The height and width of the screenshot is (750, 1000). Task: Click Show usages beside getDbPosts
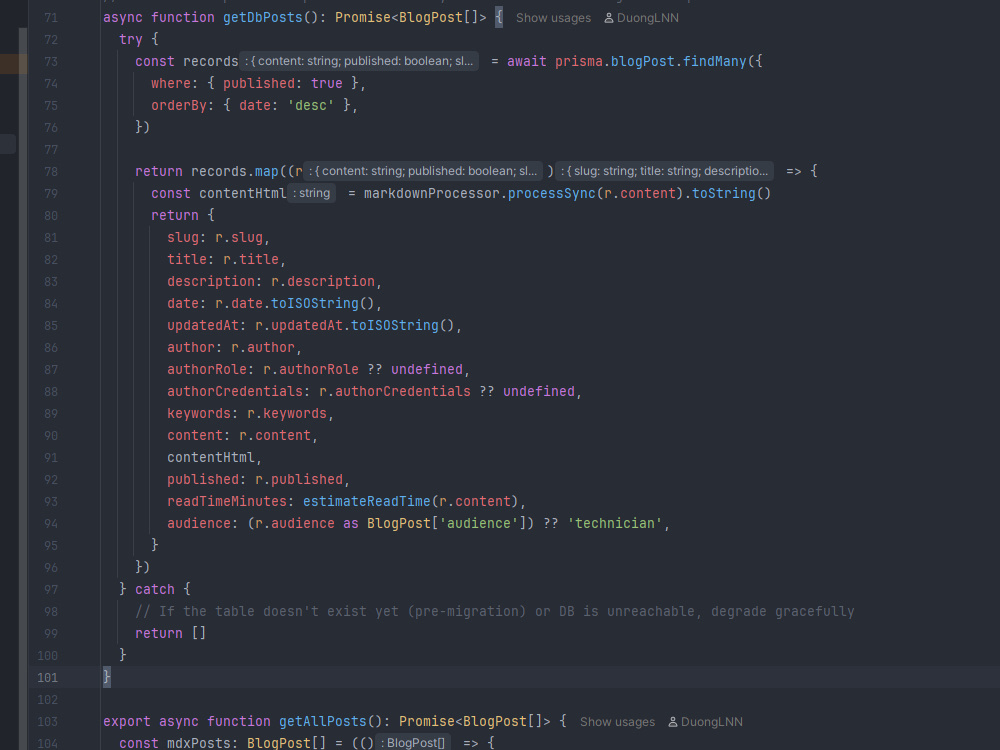point(553,18)
